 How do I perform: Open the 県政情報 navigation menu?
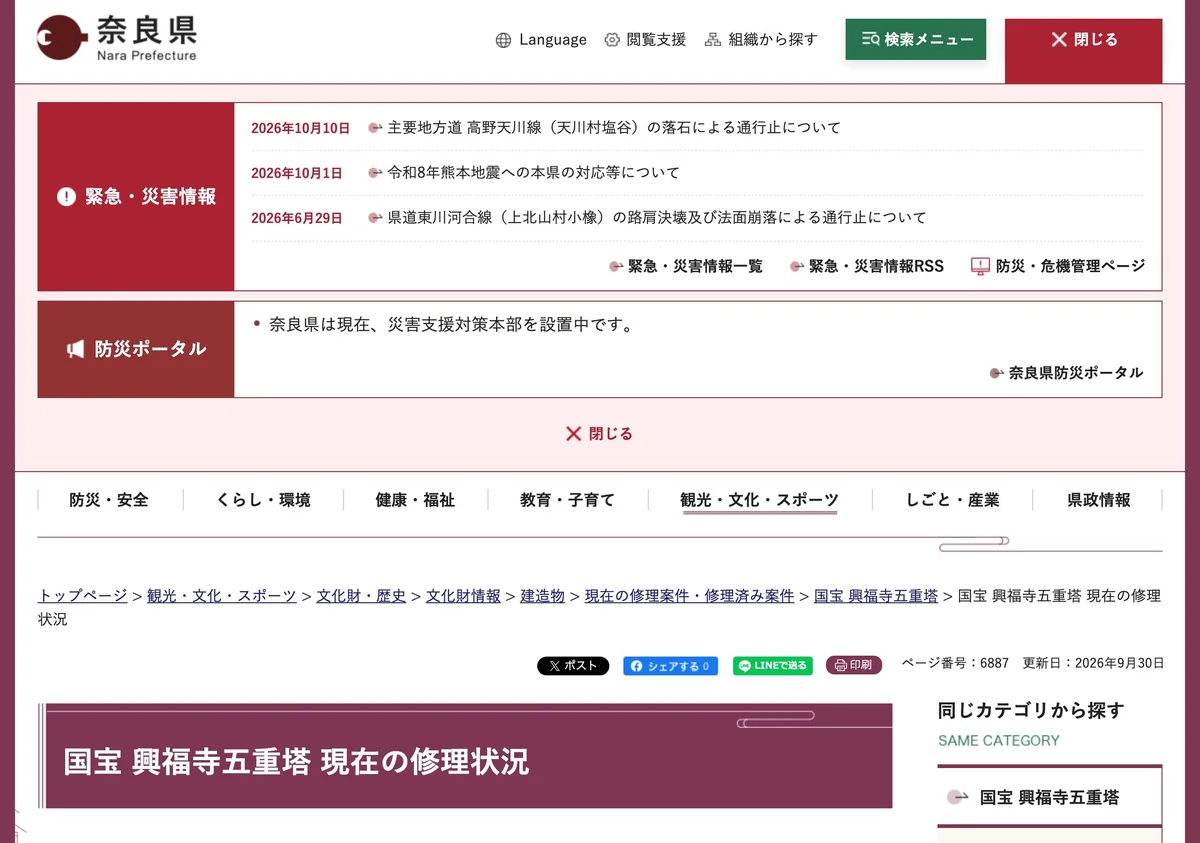point(1099,500)
